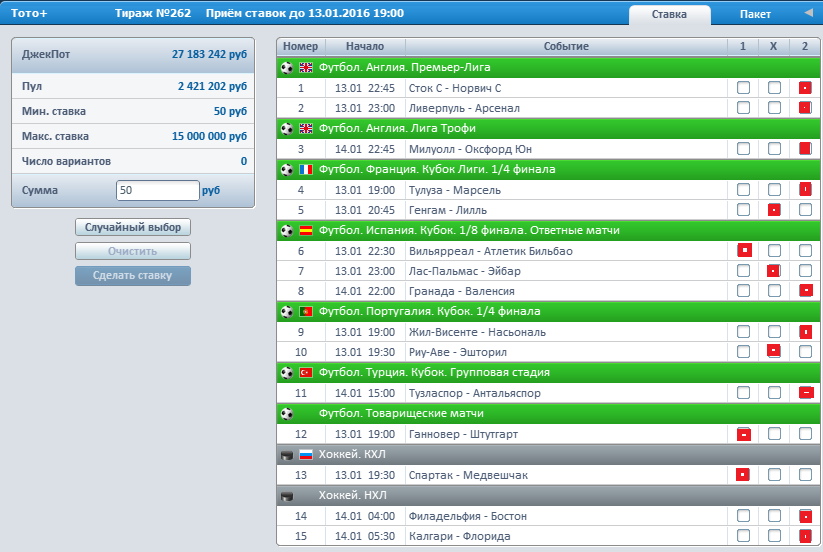Viewport: 823px width, 552px height.
Task: Click the soccer ball icon of Турция. Кубок
Action: pos(287,373)
